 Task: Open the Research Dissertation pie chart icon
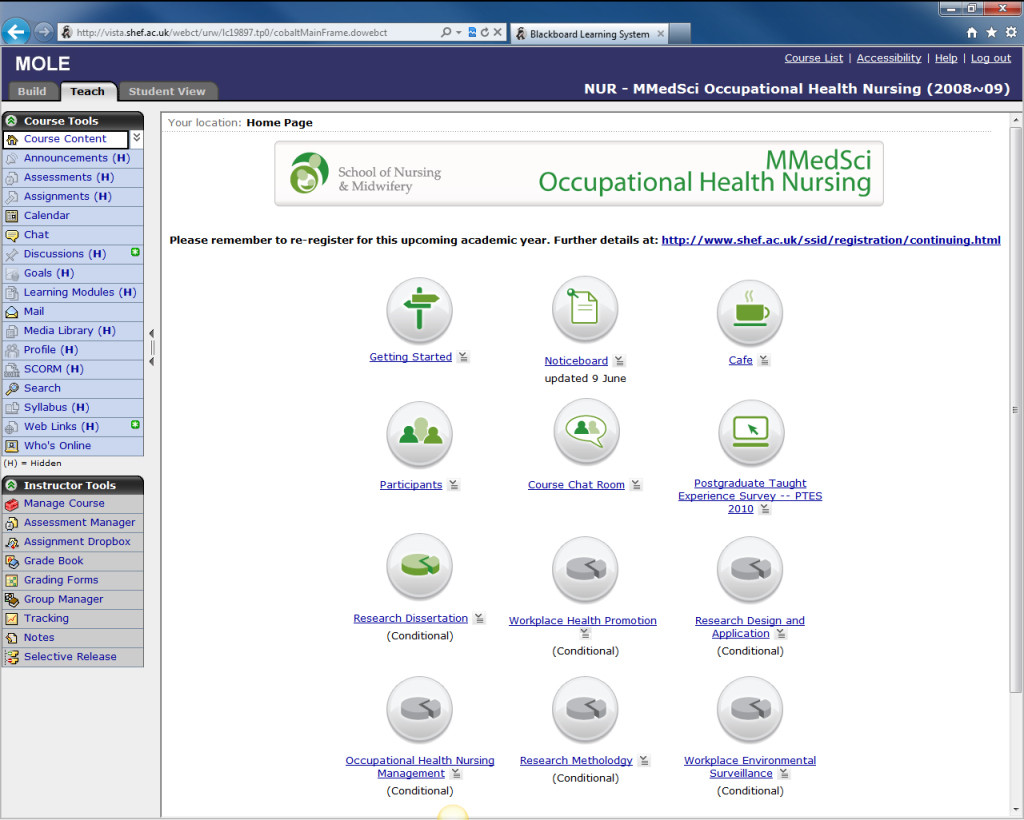pyautogui.click(x=419, y=566)
